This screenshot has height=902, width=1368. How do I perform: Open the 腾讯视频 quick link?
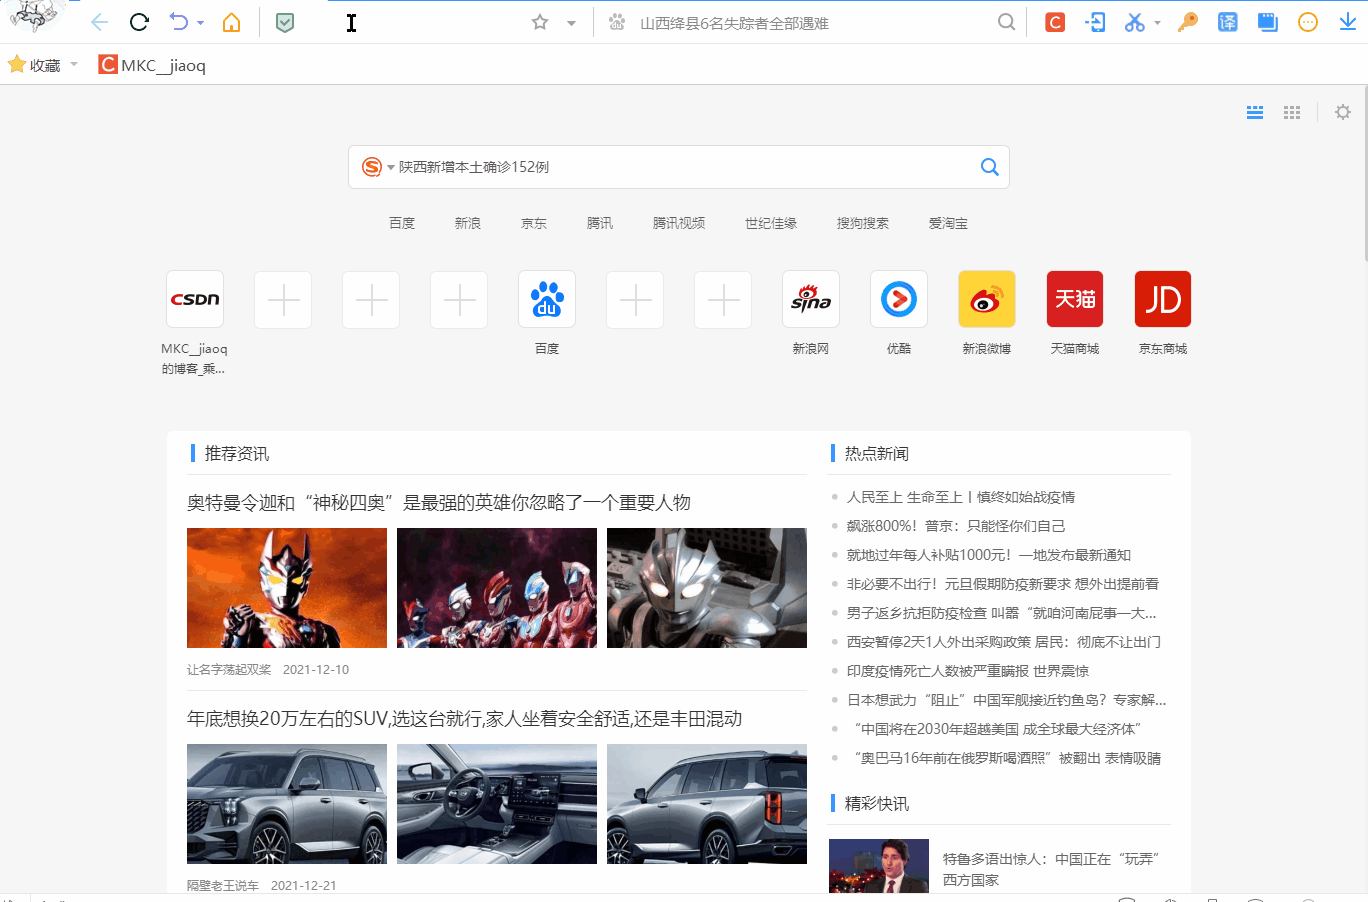(679, 223)
